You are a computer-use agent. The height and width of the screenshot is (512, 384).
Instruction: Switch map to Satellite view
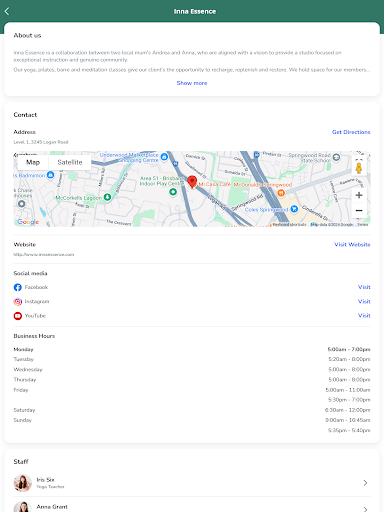[70, 162]
